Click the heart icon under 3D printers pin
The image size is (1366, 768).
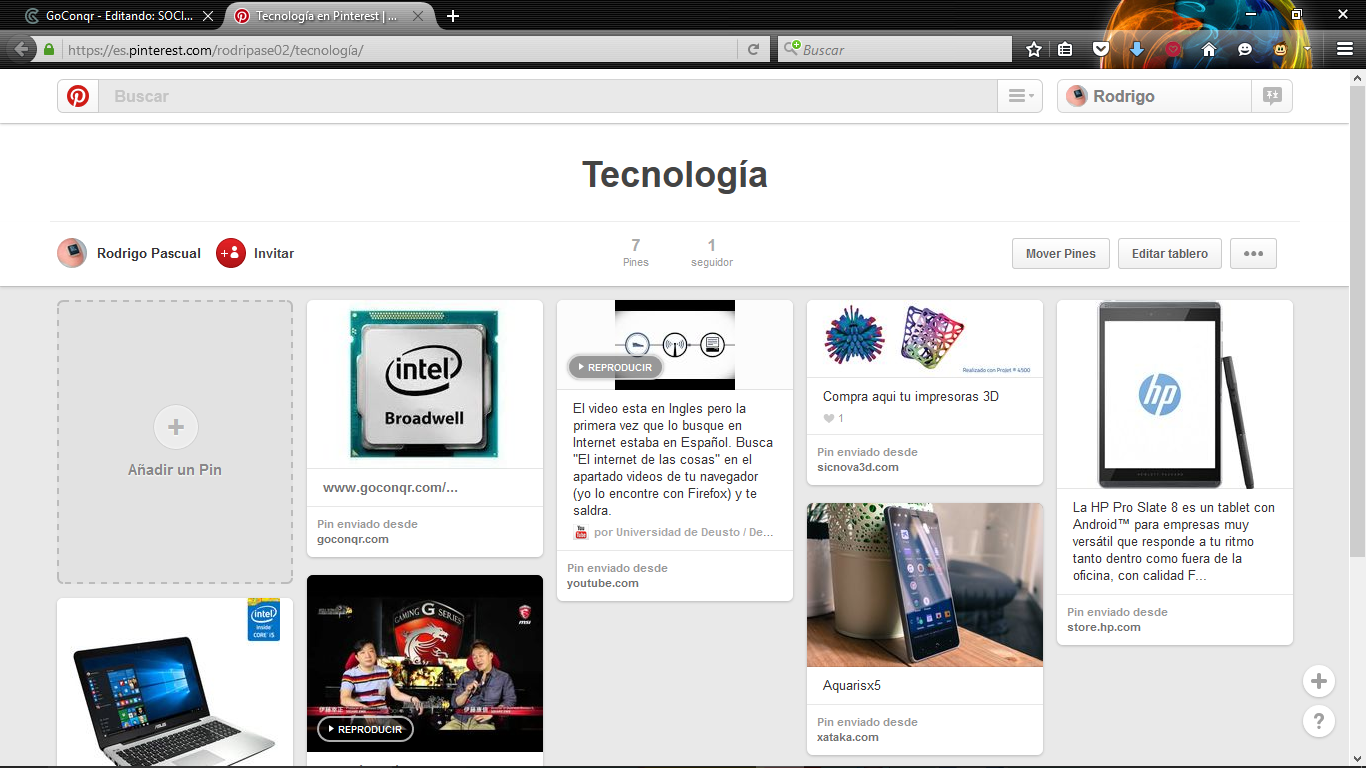(829, 418)
